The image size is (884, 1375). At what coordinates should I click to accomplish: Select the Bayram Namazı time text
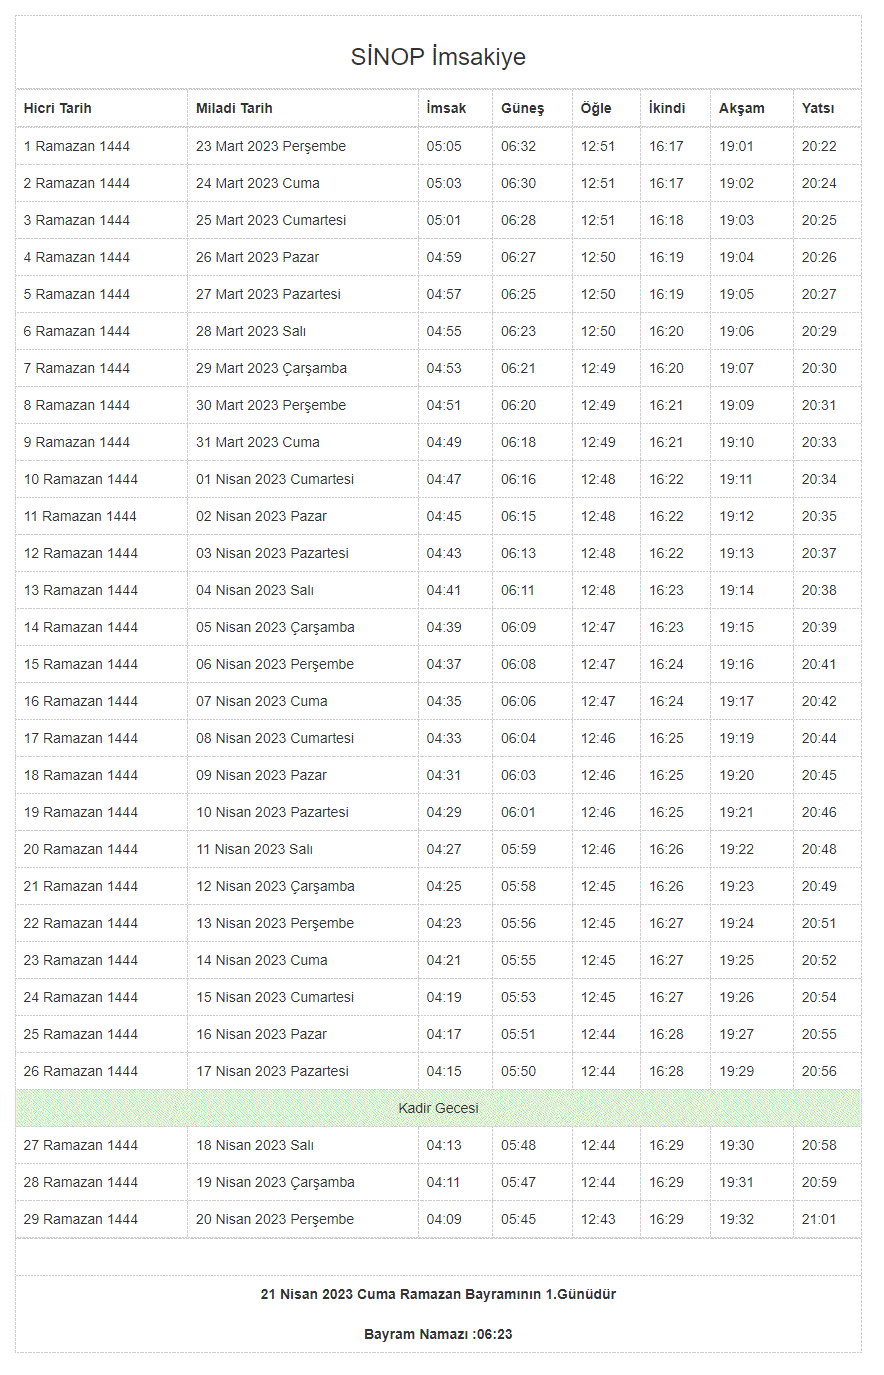click(438, 1334)
